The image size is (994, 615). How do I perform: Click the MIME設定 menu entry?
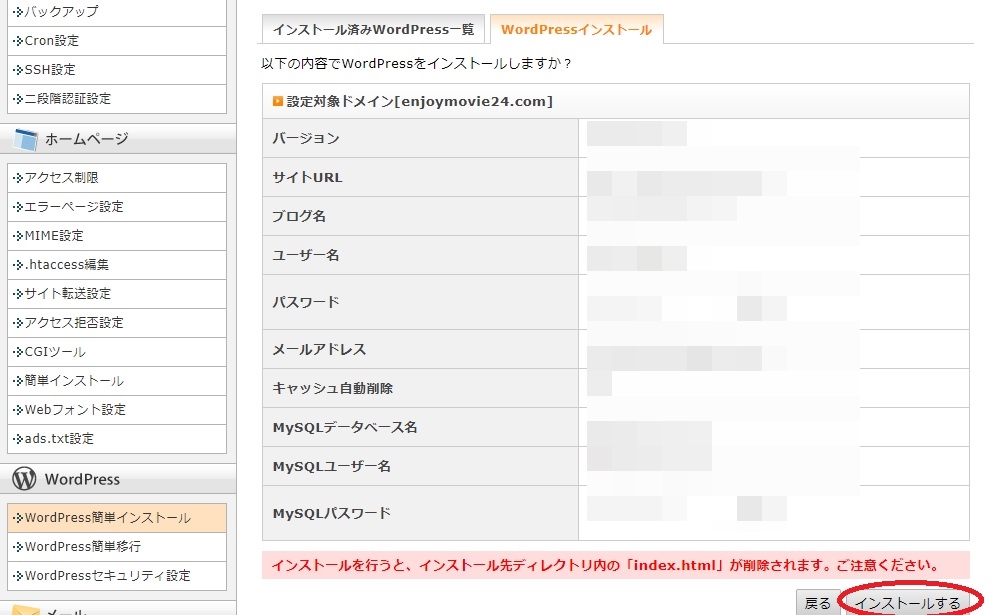coord(54,236)
